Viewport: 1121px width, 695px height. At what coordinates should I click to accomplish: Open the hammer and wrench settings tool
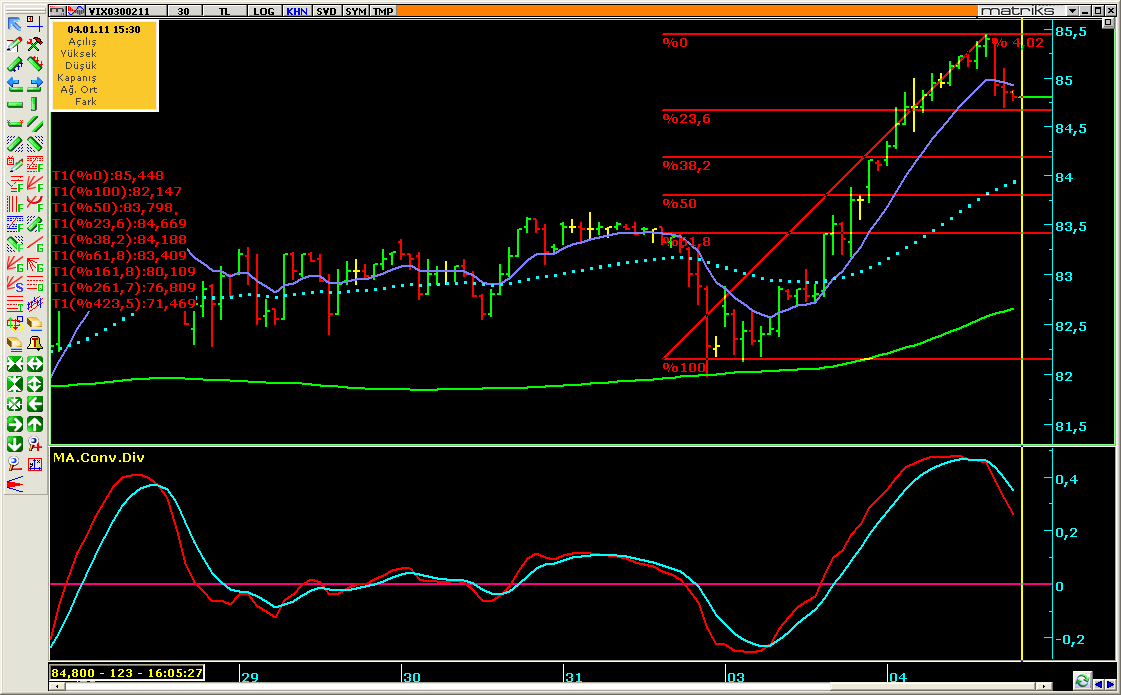[x=34, y=43]
